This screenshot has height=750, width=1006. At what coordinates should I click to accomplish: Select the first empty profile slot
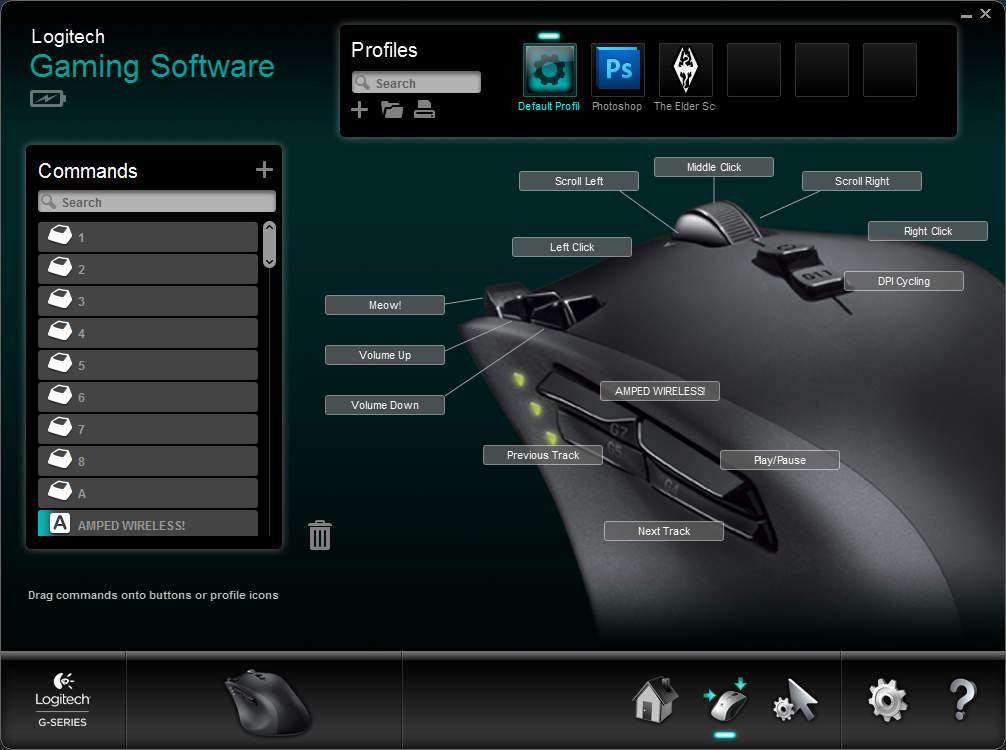(754, 70)
